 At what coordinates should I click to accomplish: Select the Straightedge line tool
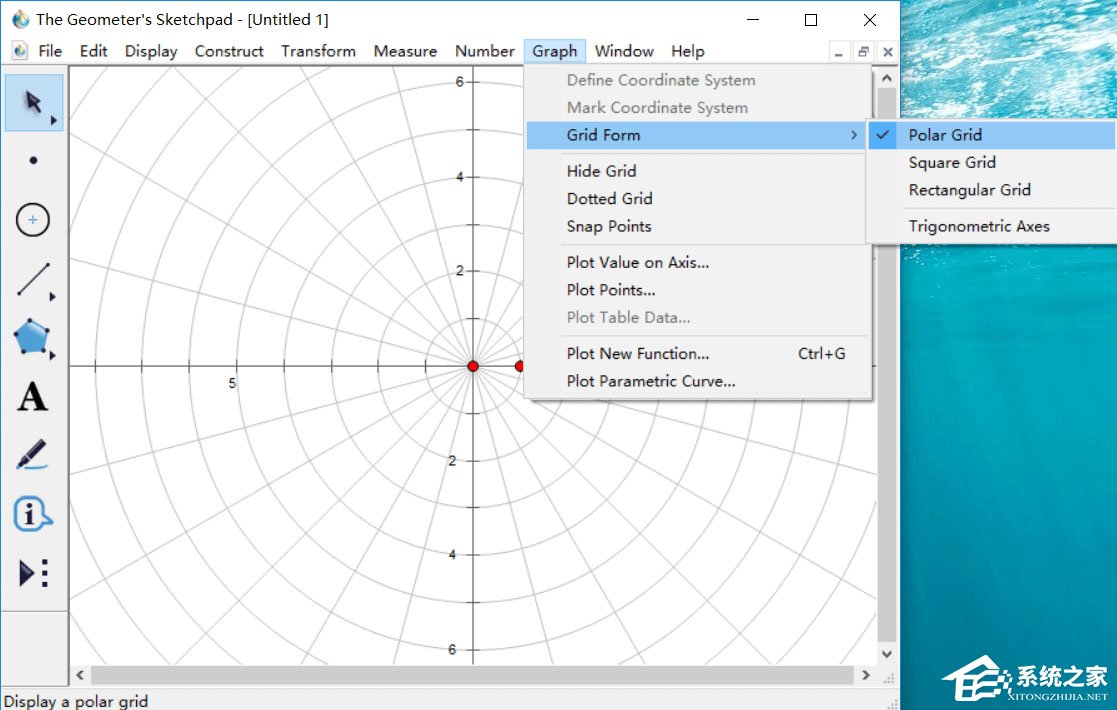pos(33,280)
